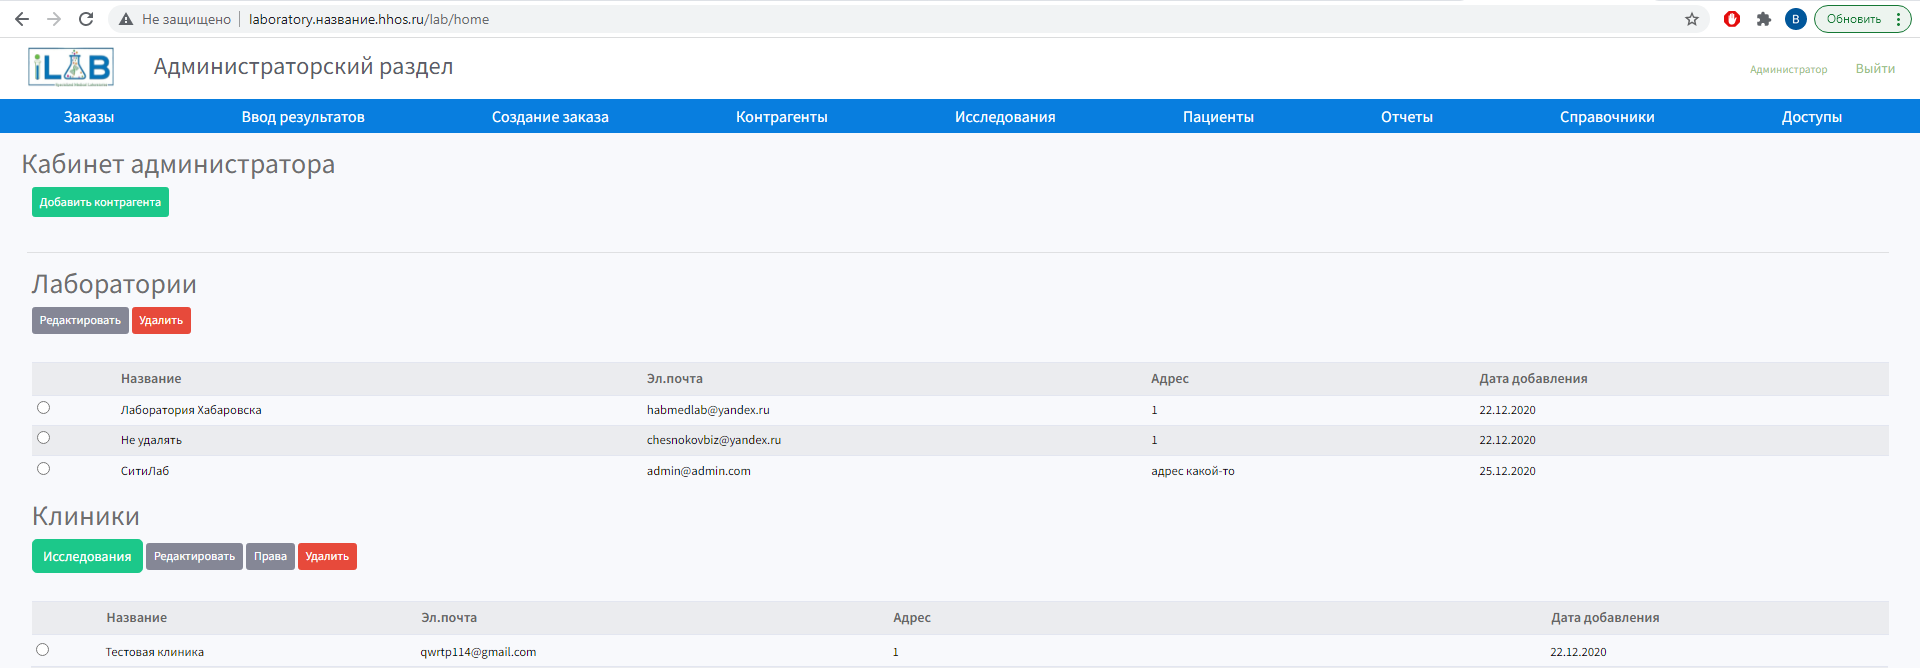
Task: Bookmark this page with the star icon
Action: [x=1692, y=19]
